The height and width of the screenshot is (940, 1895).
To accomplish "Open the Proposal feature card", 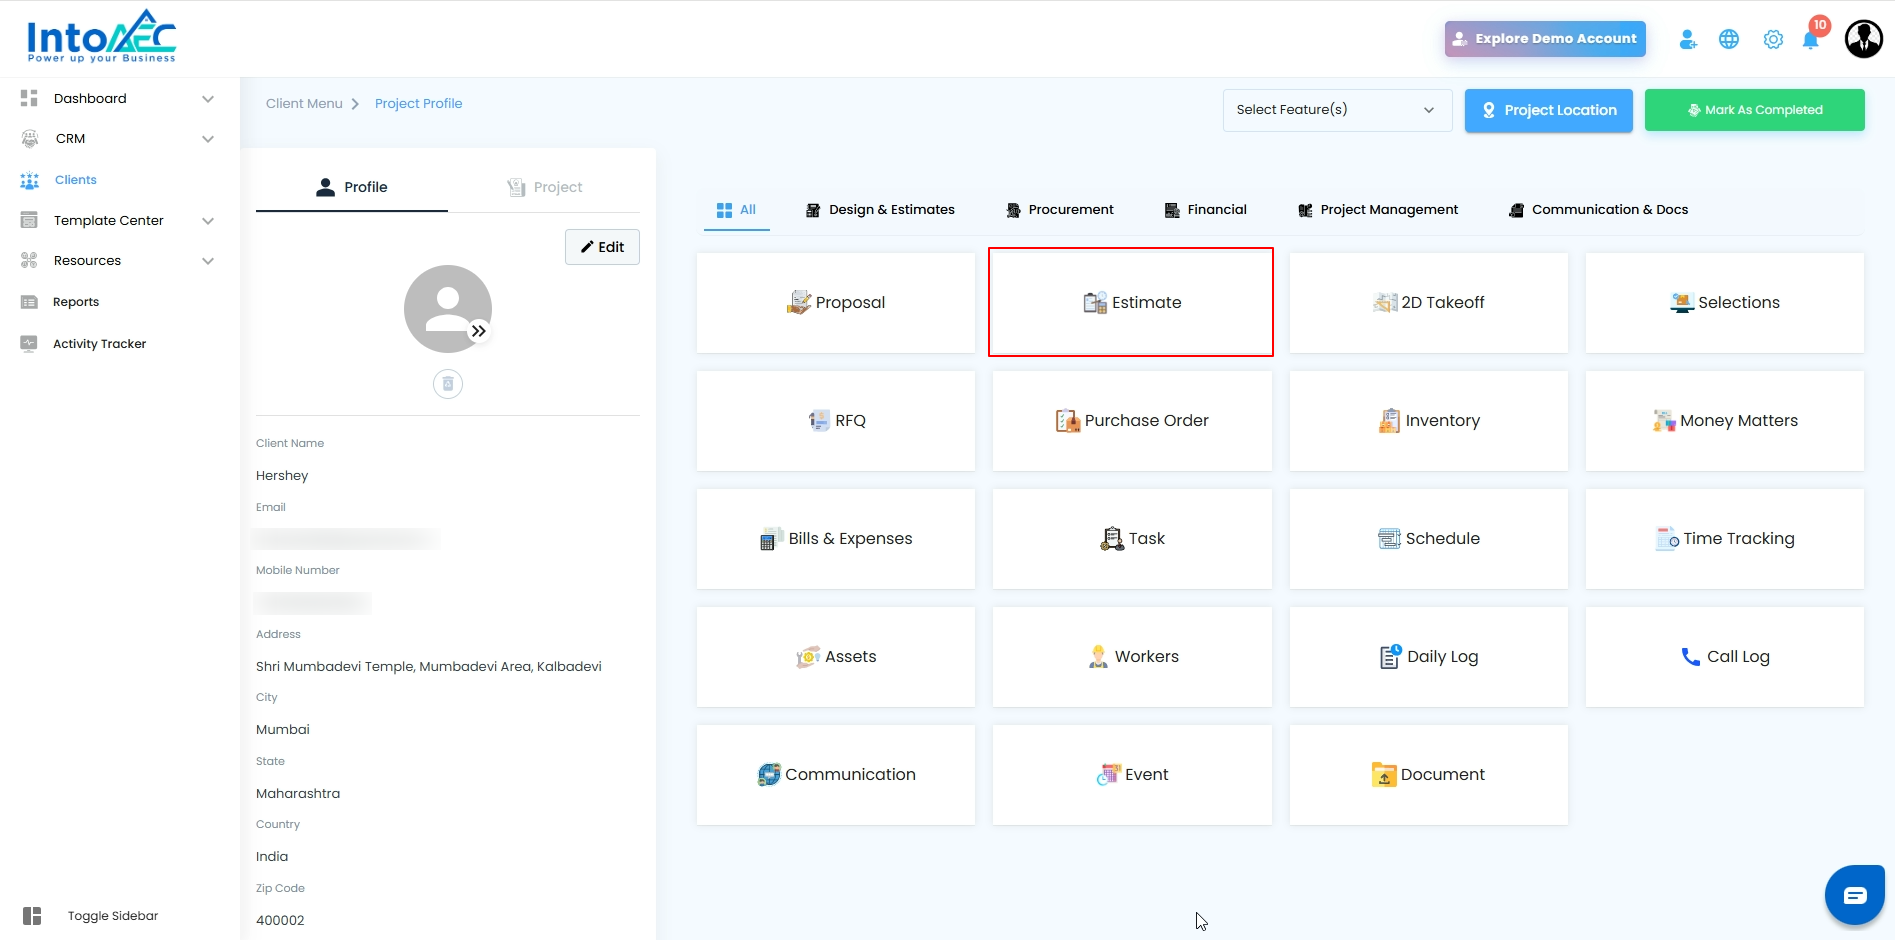I will 836,302.
